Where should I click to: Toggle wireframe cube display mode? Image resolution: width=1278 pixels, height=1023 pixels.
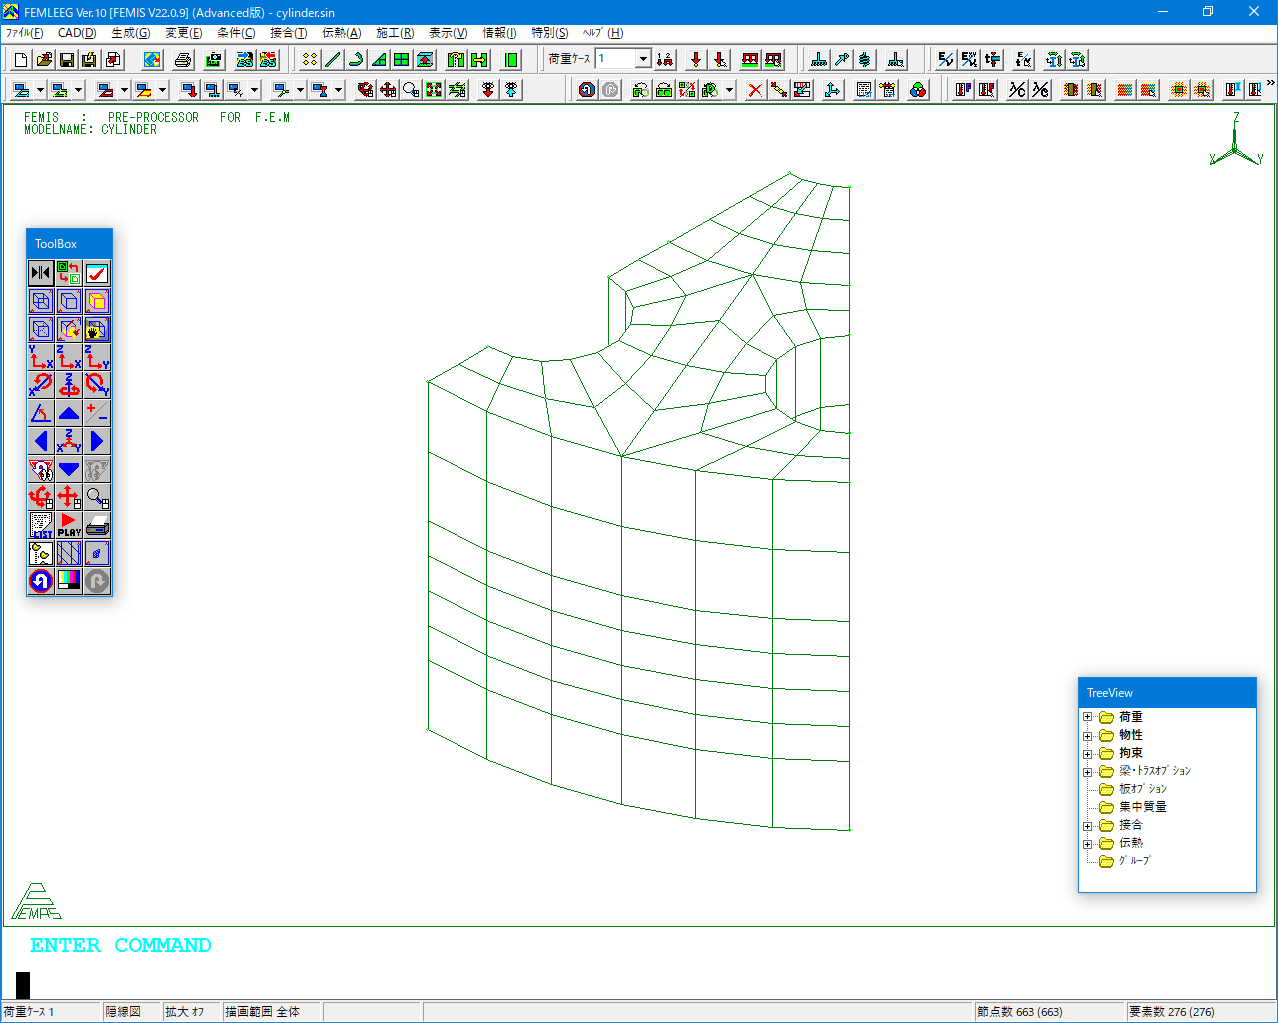coord(41,301)
